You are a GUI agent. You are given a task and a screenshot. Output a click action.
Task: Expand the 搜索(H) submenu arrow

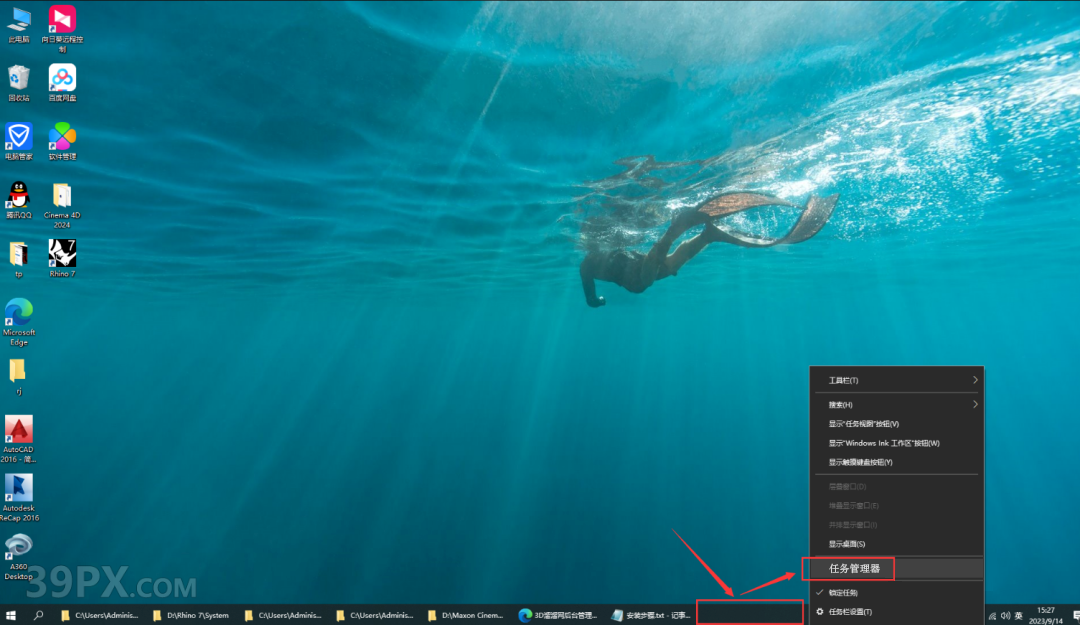coord(975,405)
